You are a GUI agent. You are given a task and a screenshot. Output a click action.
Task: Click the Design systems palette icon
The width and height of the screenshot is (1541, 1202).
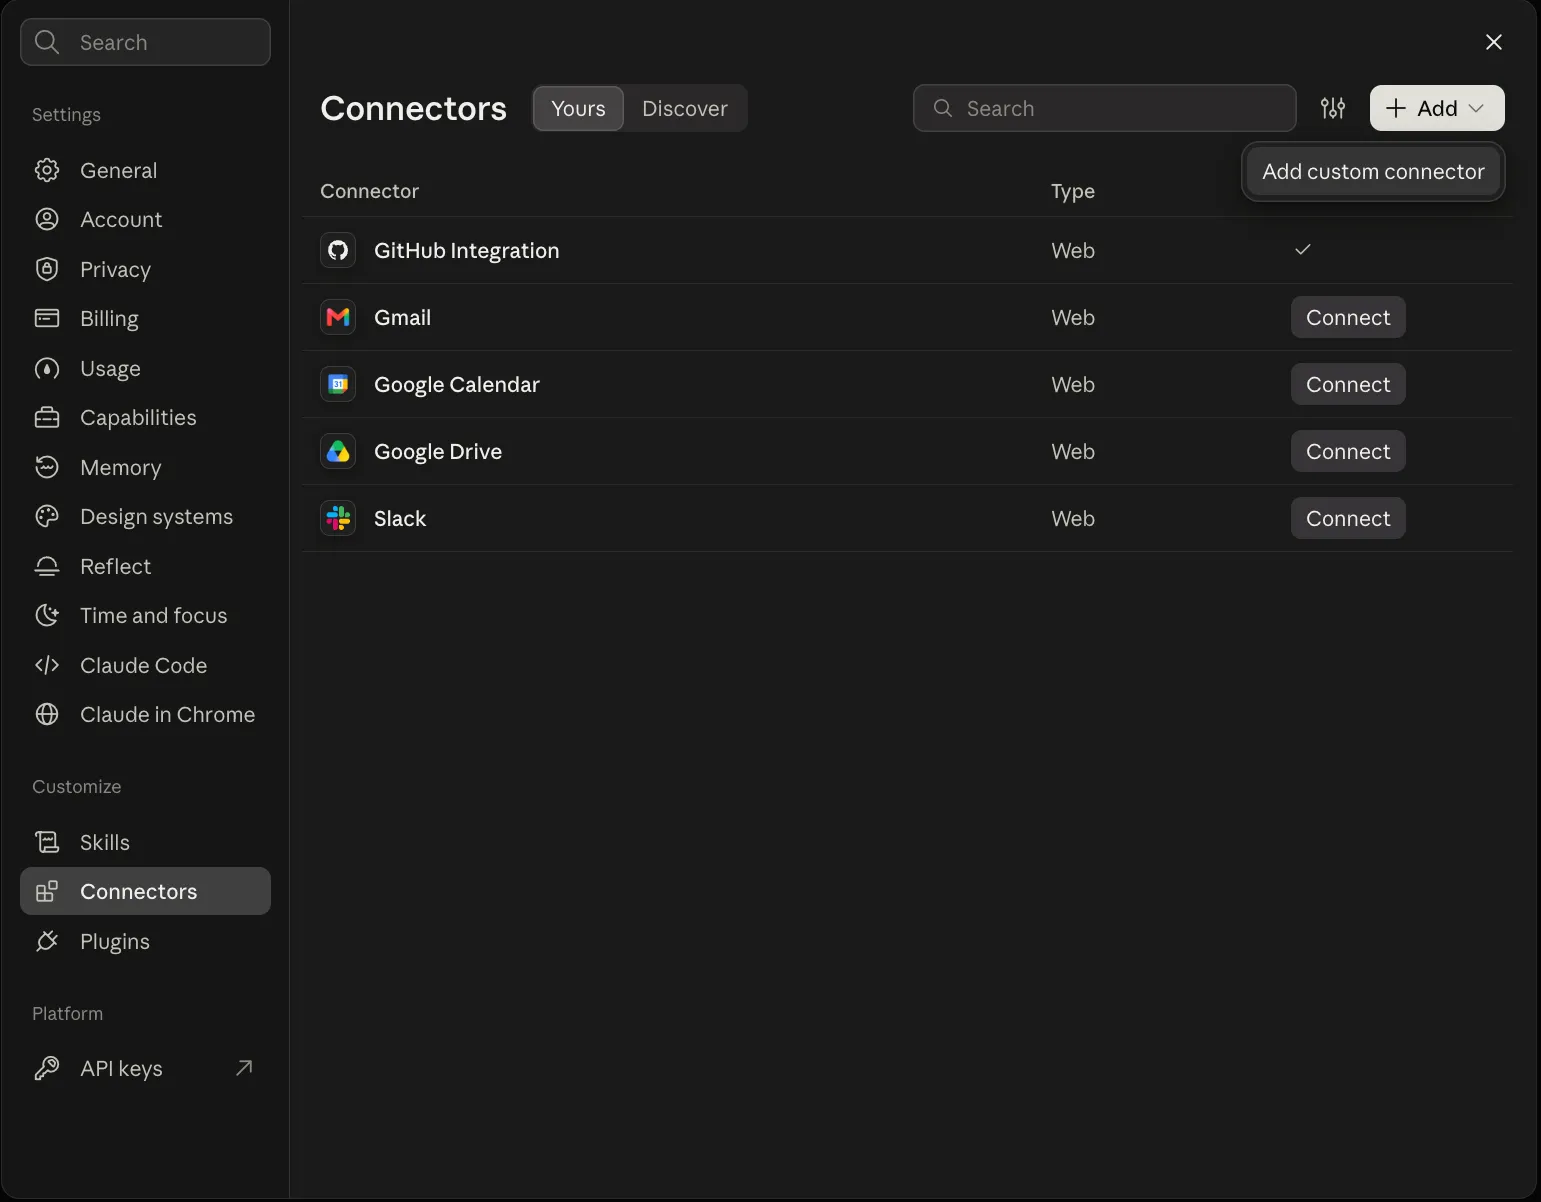point(47,516)
